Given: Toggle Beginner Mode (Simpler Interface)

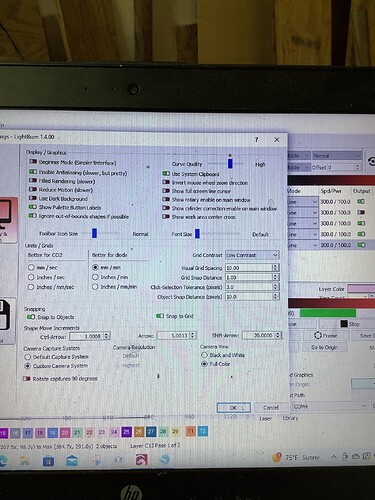Looking at the screenshot, I should tap(33, 162).
